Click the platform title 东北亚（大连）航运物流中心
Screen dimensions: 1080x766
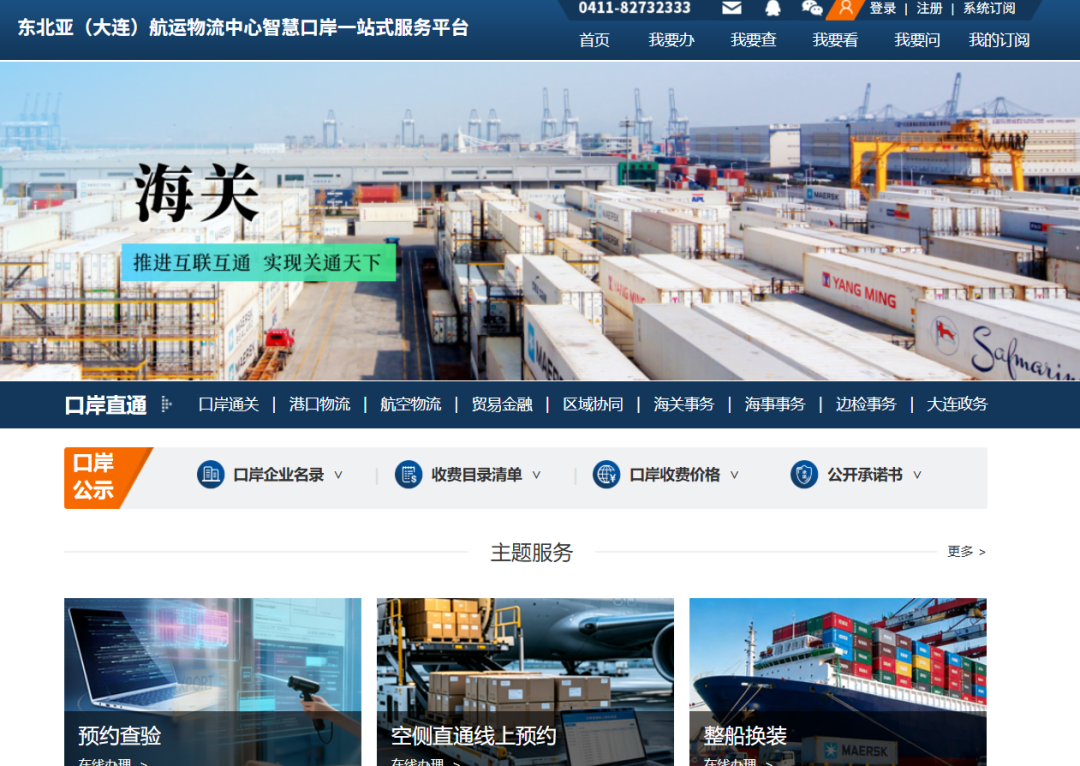pyautogui.click(x=242, y=28)
